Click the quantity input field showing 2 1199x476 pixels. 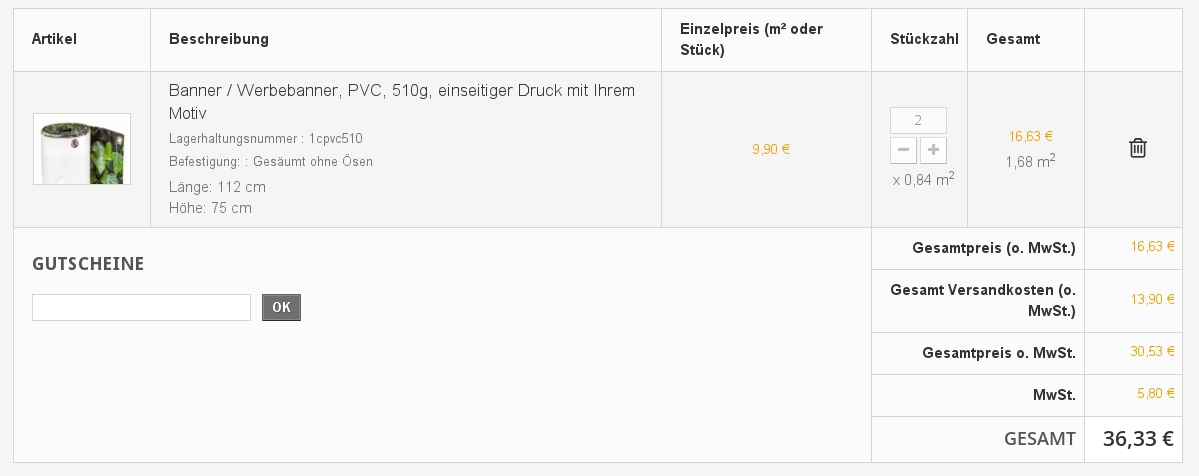coord(918,120)
